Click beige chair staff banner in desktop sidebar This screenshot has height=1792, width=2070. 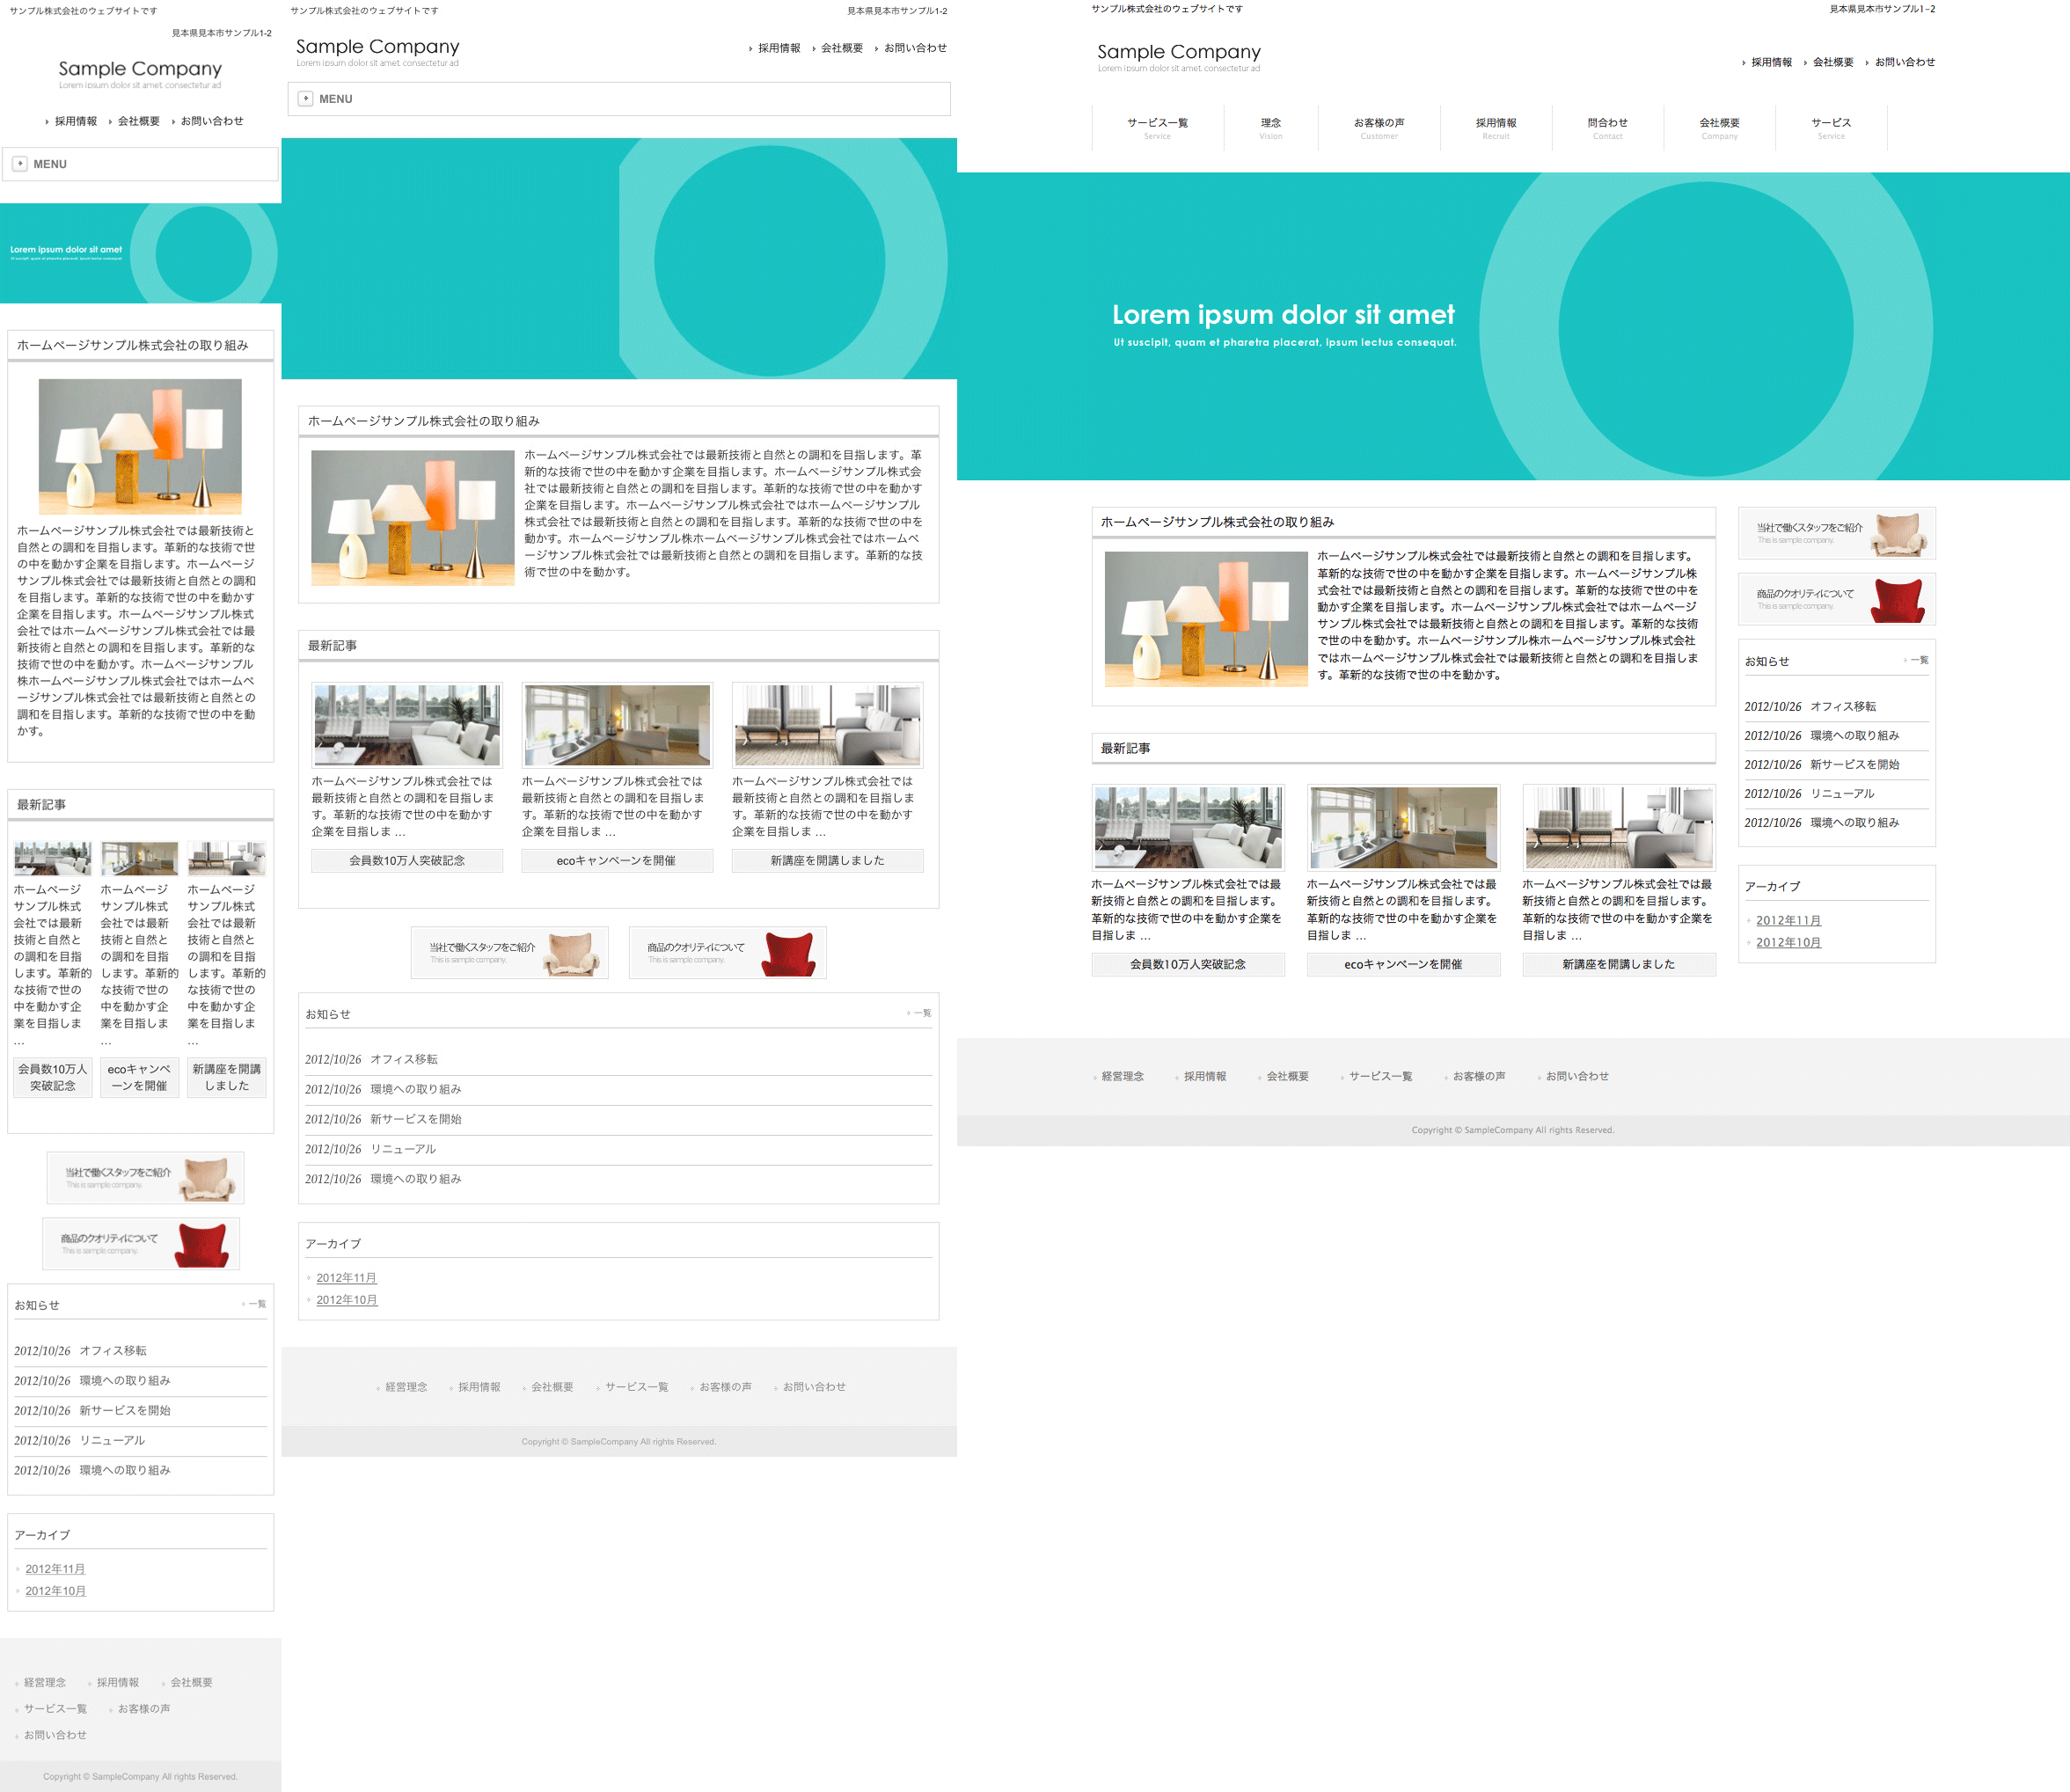(1836, 533)
